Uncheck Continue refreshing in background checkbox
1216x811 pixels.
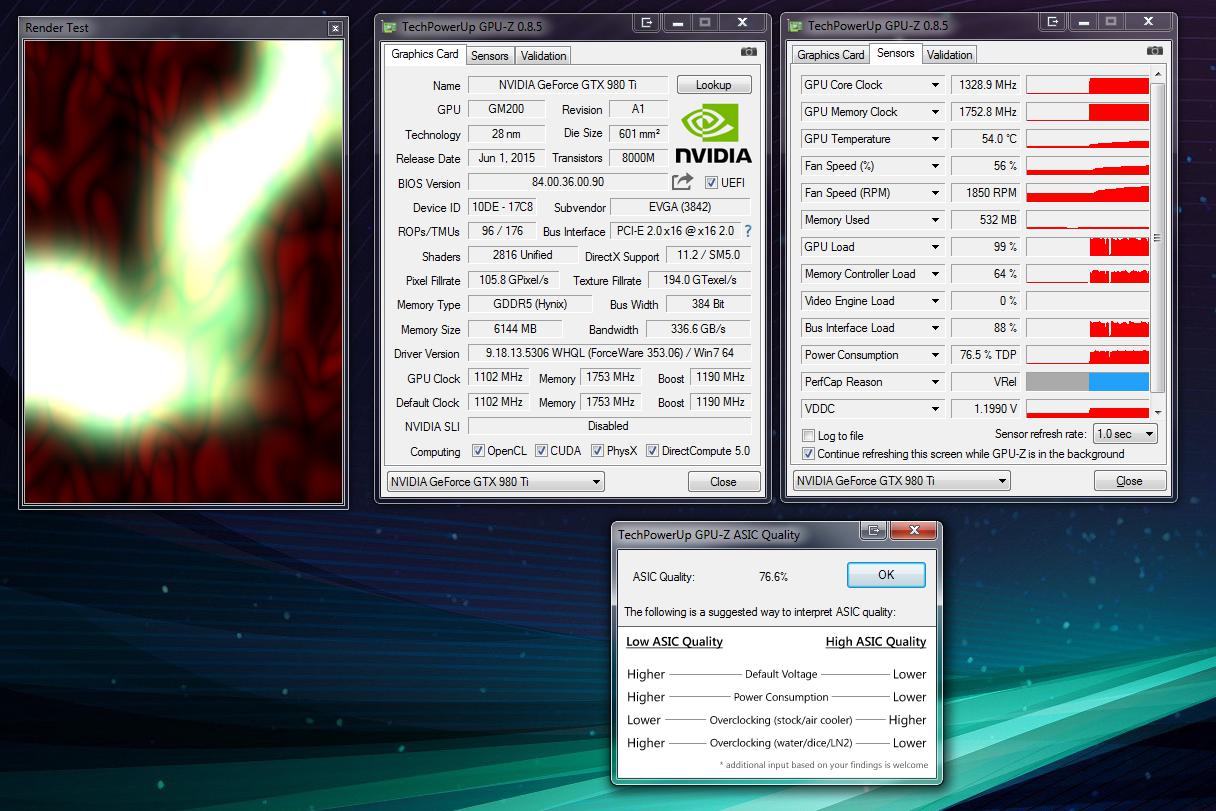point(808,454)
